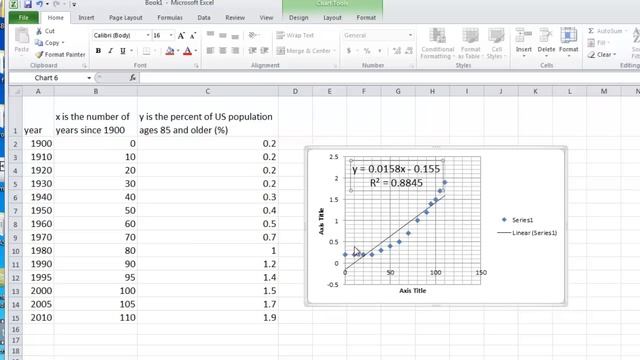
Task: Select column C header
Action: tap(208, 91)
